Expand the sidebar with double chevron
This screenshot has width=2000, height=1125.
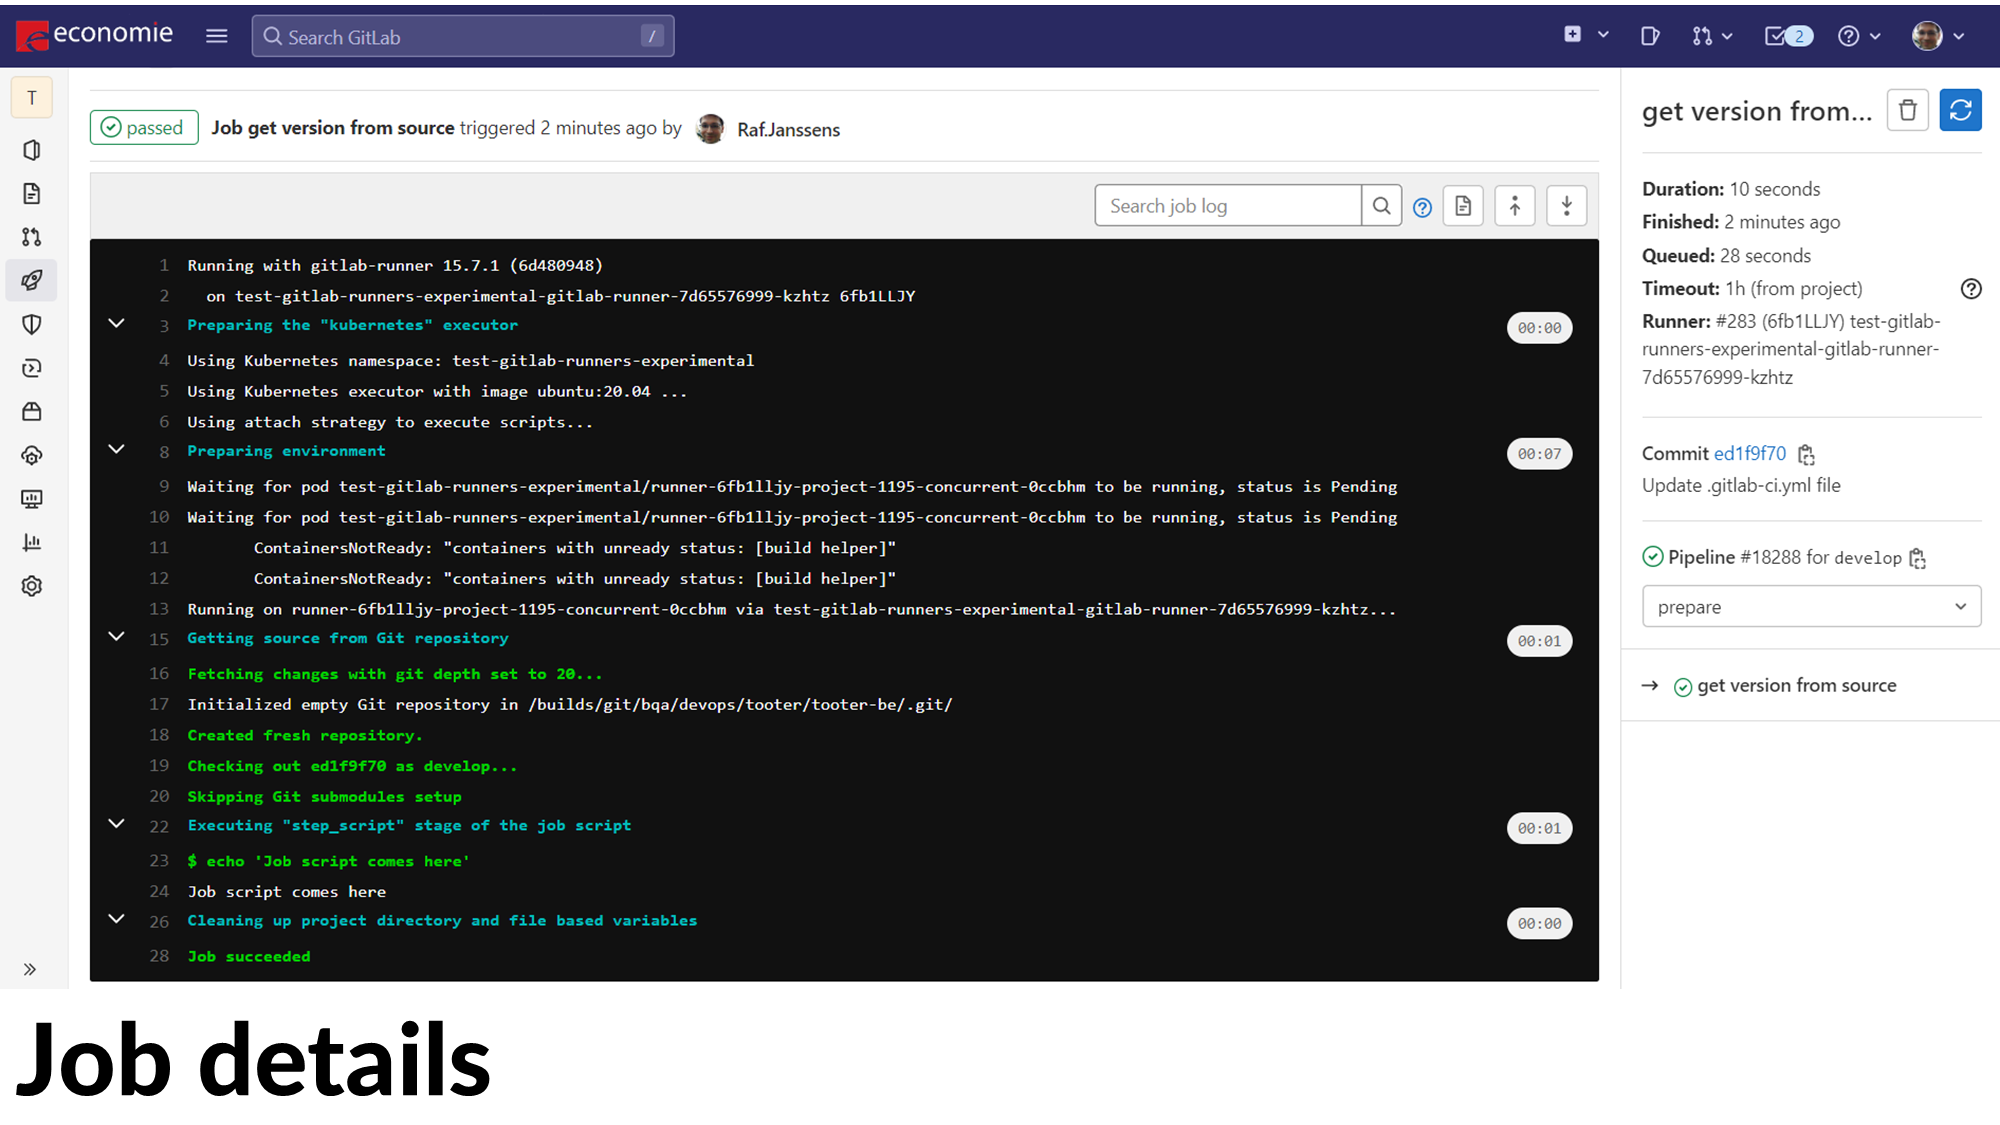[x=30, y=969]
